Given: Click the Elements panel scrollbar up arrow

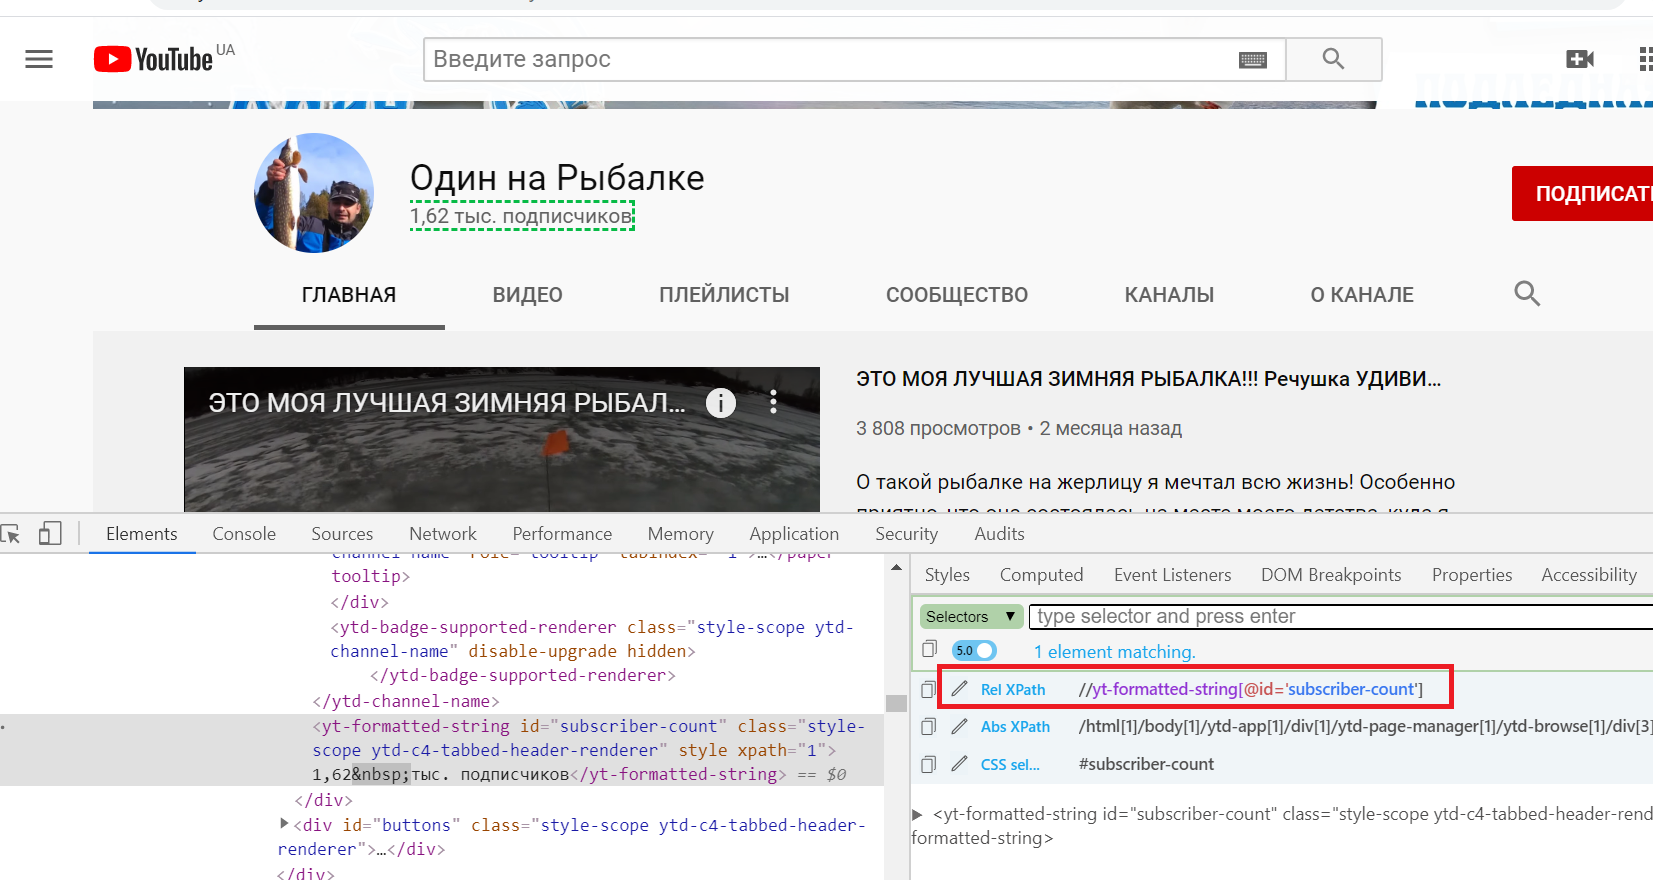Looking at the screenshot, I should (x=897, y=567).
